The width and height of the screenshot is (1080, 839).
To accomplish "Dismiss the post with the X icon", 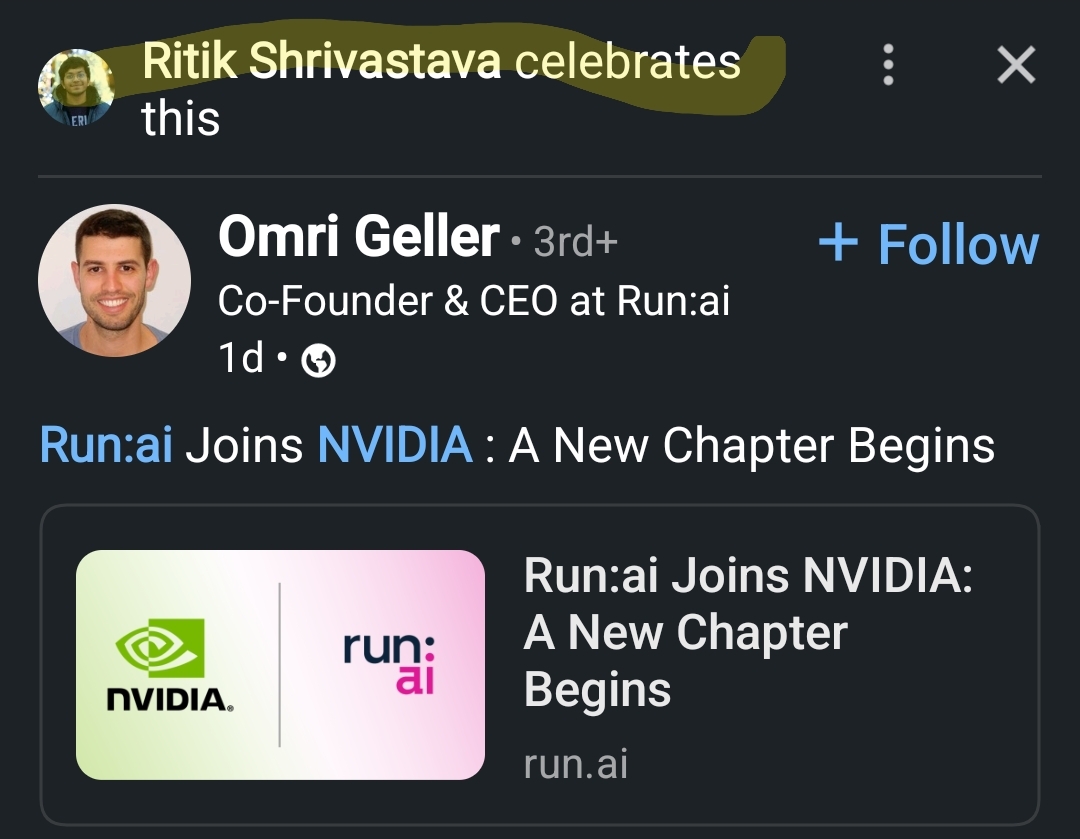I will click(1016, 66).
